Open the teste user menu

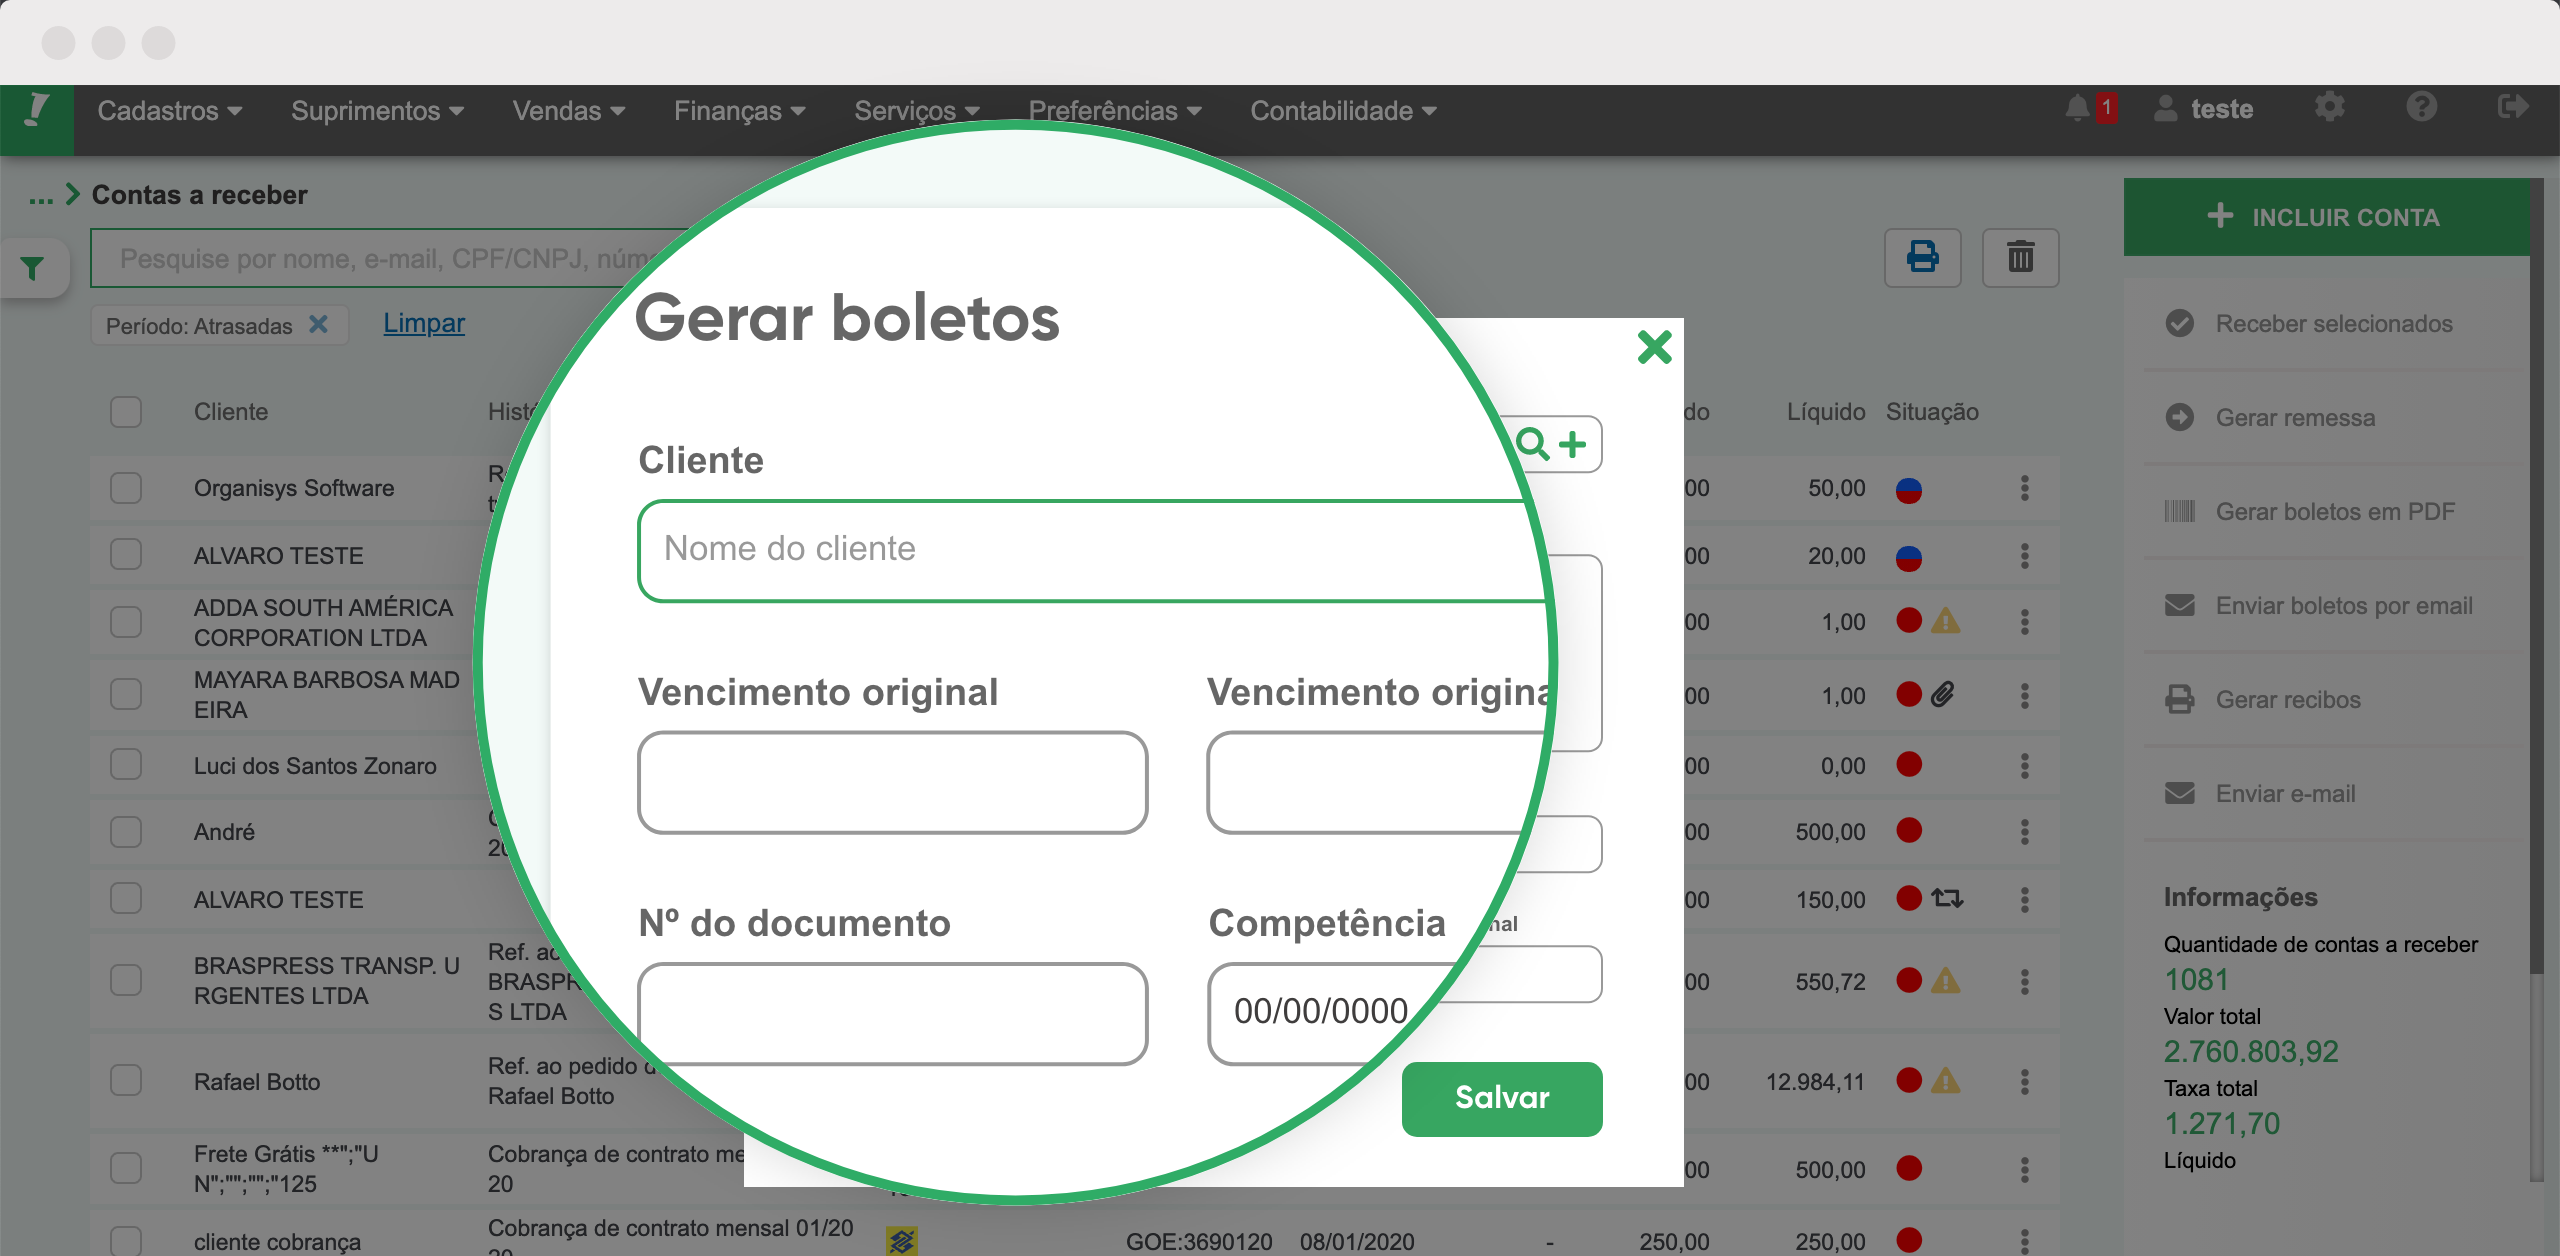2204,108
